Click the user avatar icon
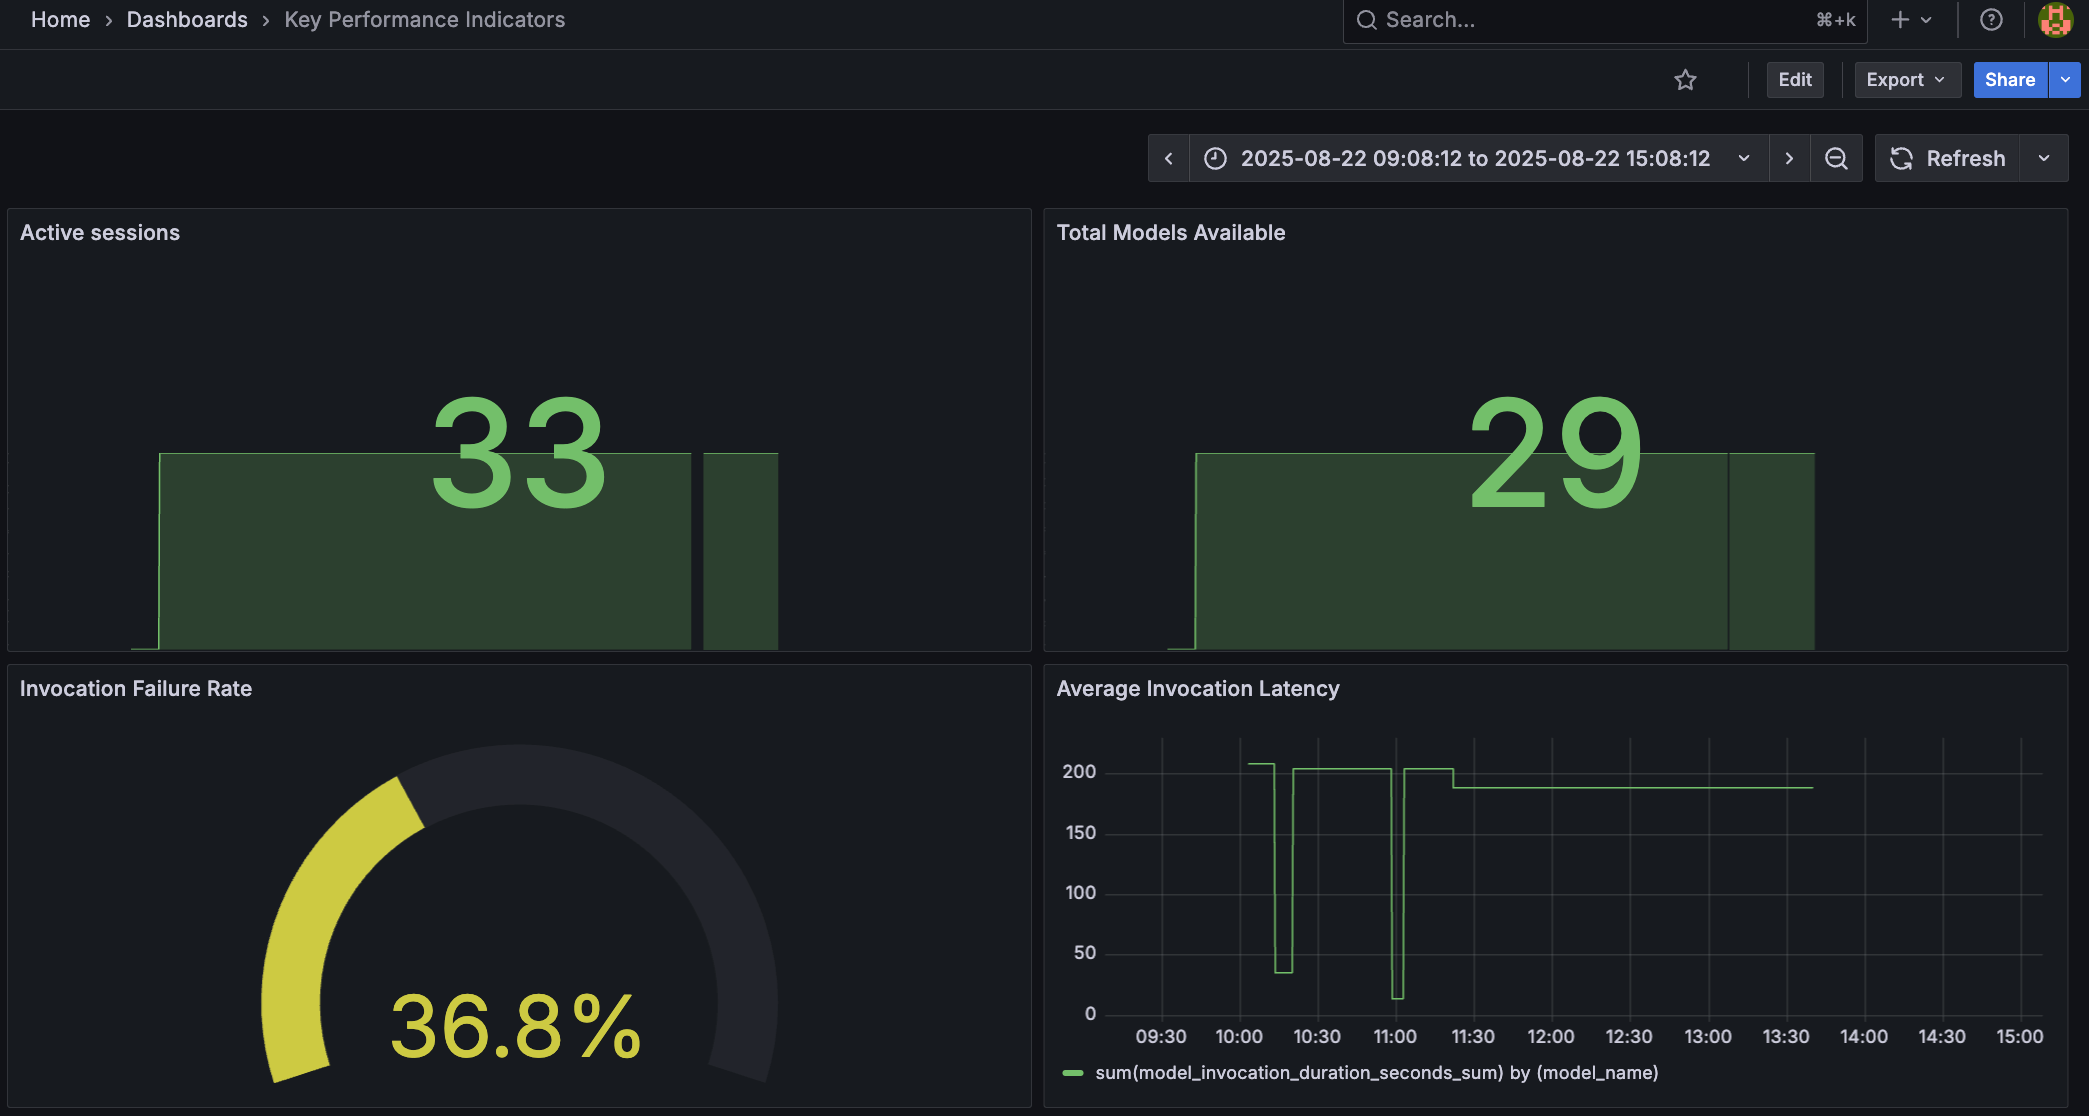The width and height of the screenshot is (2089, 1116). coord(2055,20)
